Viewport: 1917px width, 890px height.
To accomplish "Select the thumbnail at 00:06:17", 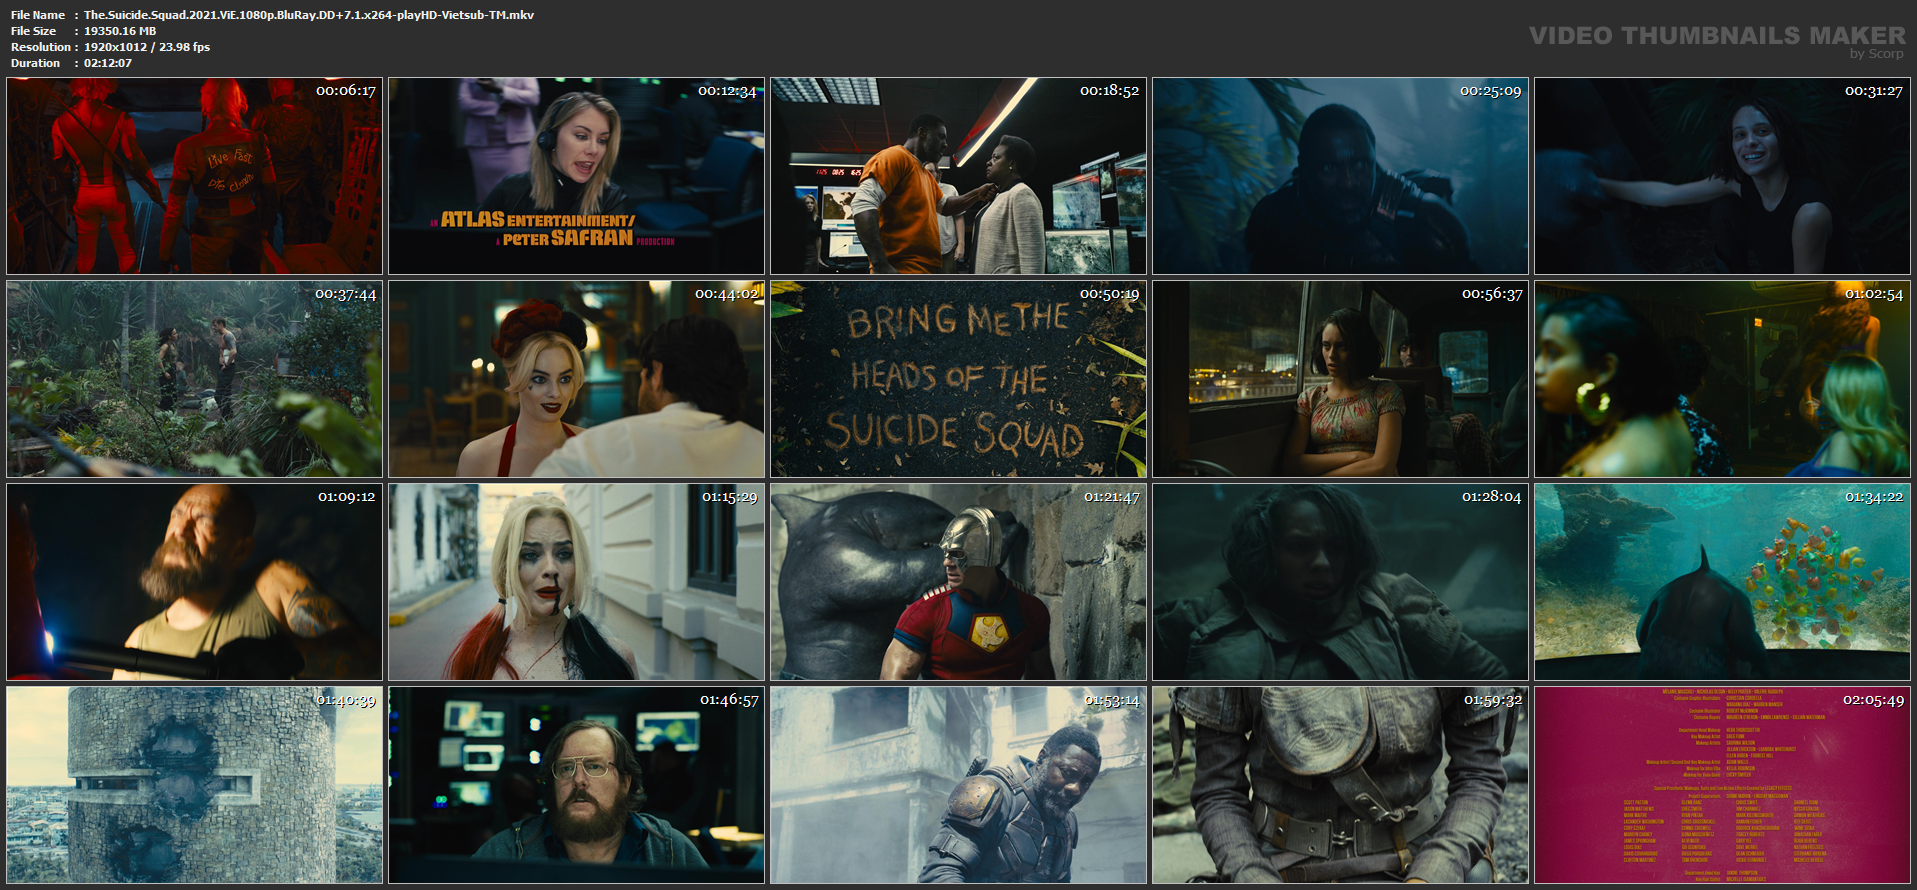I will pyautogui.click(x=195, y=176).
